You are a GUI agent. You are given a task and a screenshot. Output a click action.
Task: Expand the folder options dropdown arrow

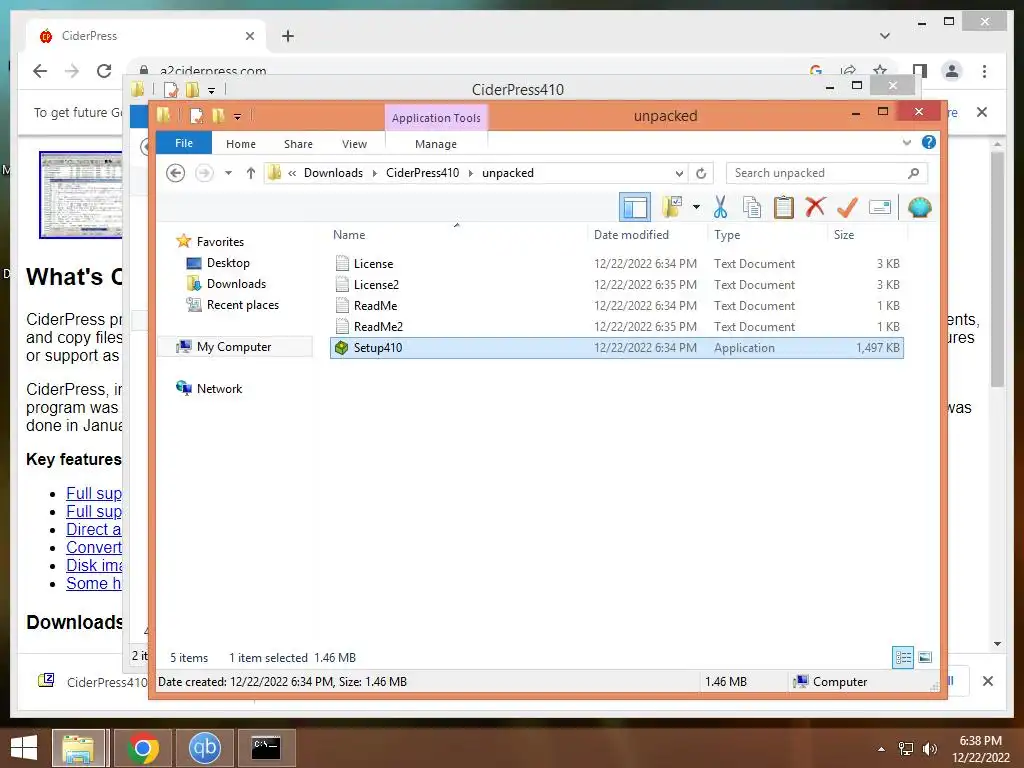click(696, 208)
